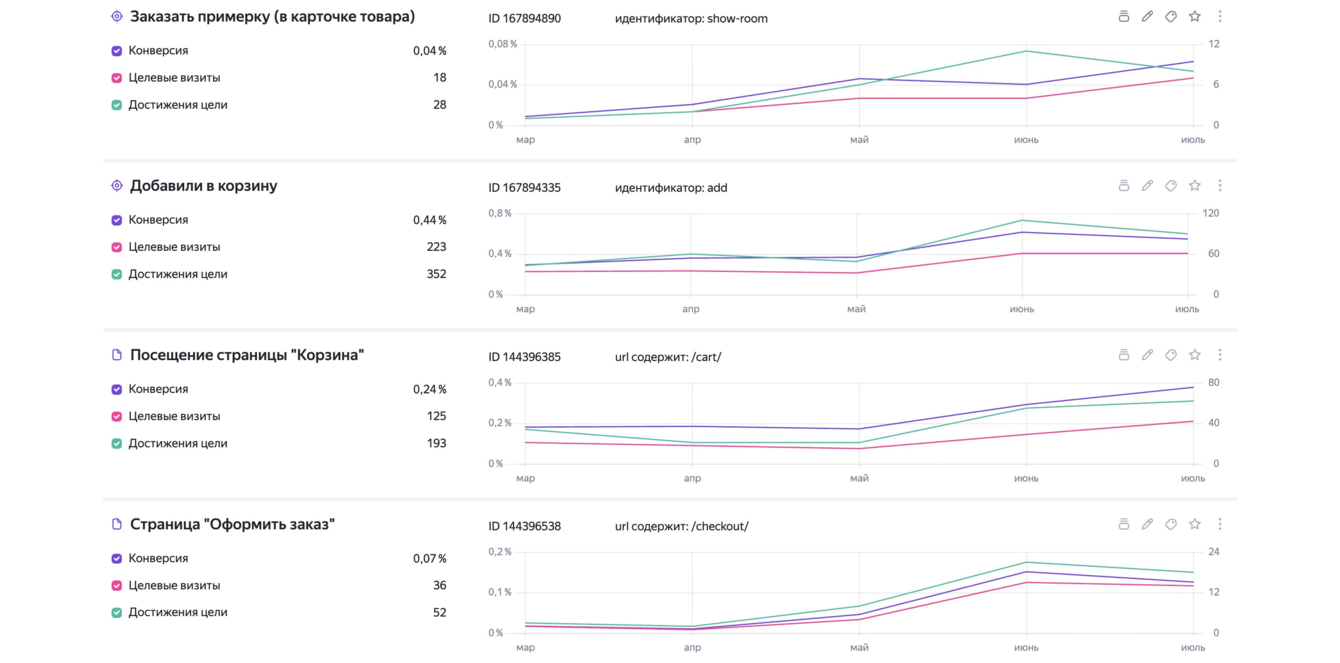
Task: Toggle Конверсия checkbox under "Посещение страницы Корзина"
Action: (117, 390)
